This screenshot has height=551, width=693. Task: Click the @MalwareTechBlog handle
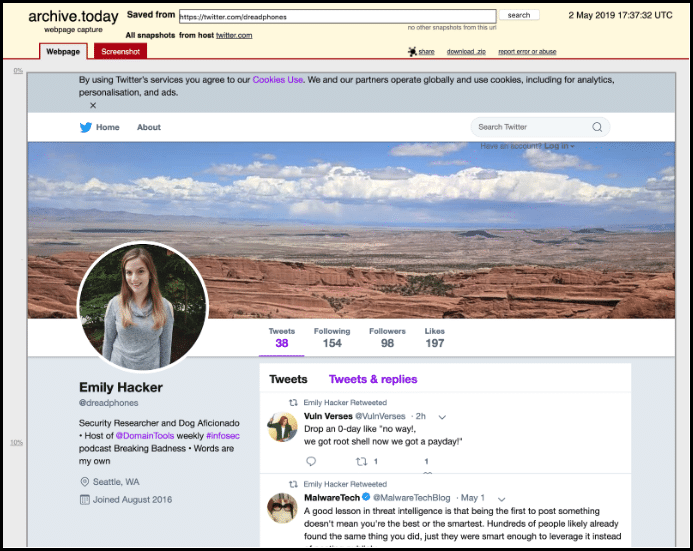[411, 498]
